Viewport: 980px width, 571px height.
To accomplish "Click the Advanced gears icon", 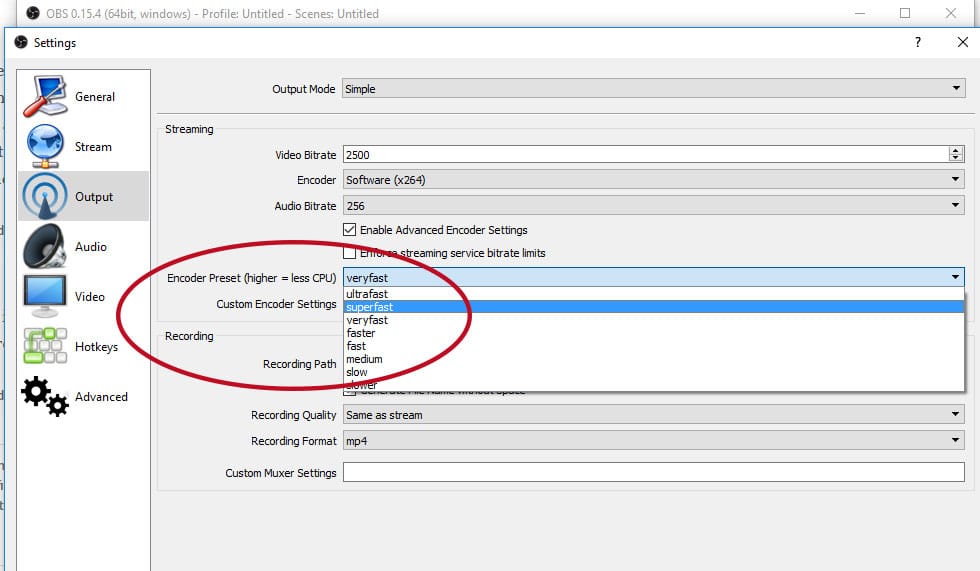I will (45, 396).
